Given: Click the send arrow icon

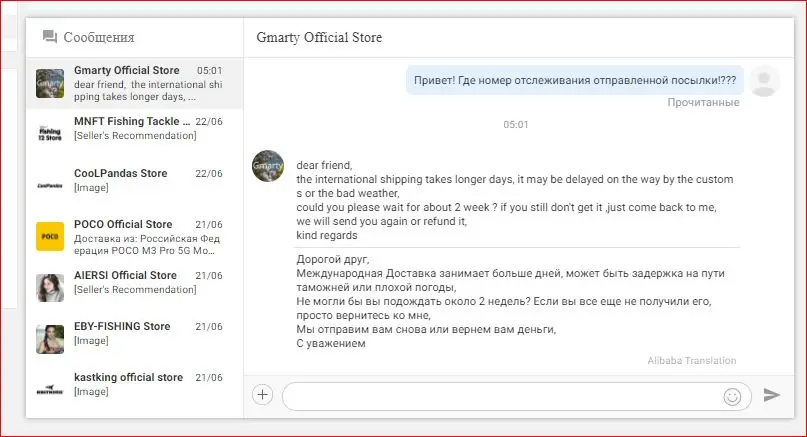Looking at the screenshot, I should click(771, 395).
